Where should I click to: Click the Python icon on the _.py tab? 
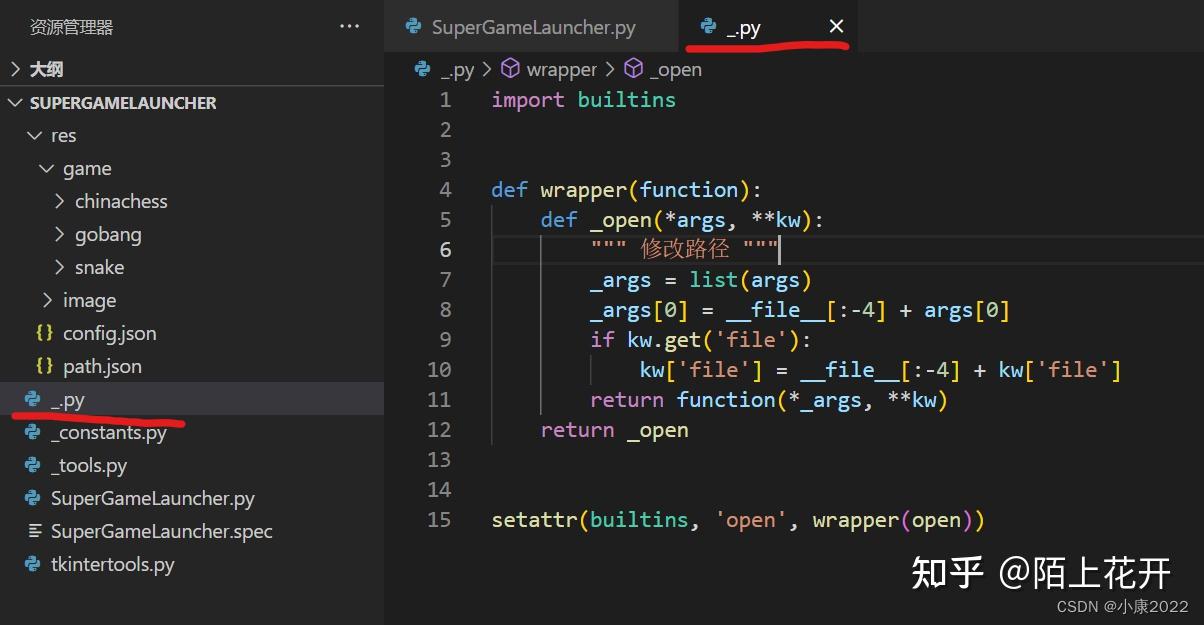709,27
